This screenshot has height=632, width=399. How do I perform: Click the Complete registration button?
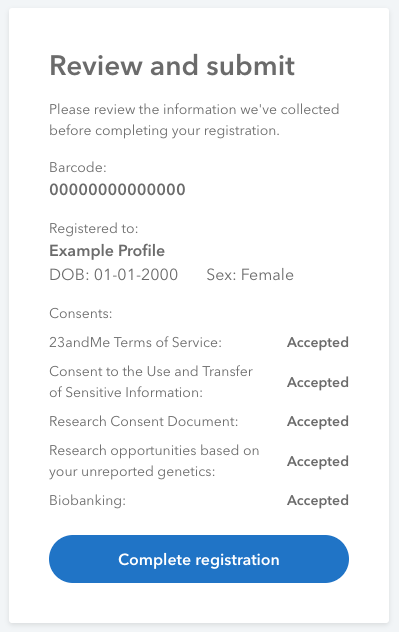(199, 559)
